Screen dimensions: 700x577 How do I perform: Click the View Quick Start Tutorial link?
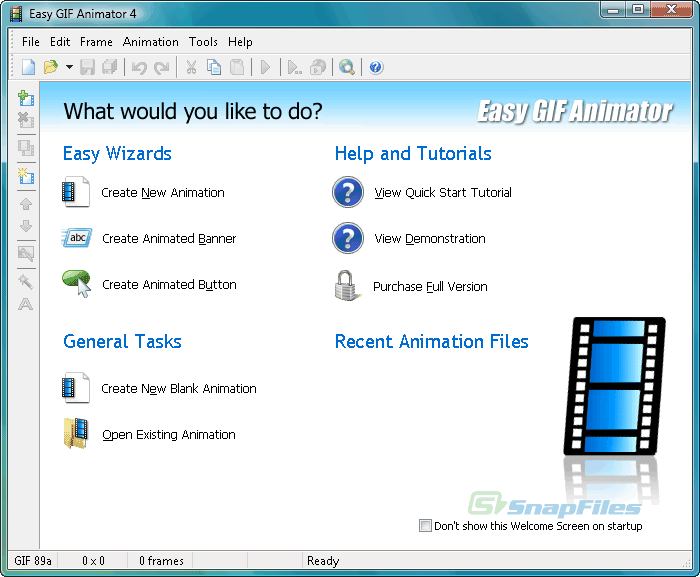click(x=443, y=193)
